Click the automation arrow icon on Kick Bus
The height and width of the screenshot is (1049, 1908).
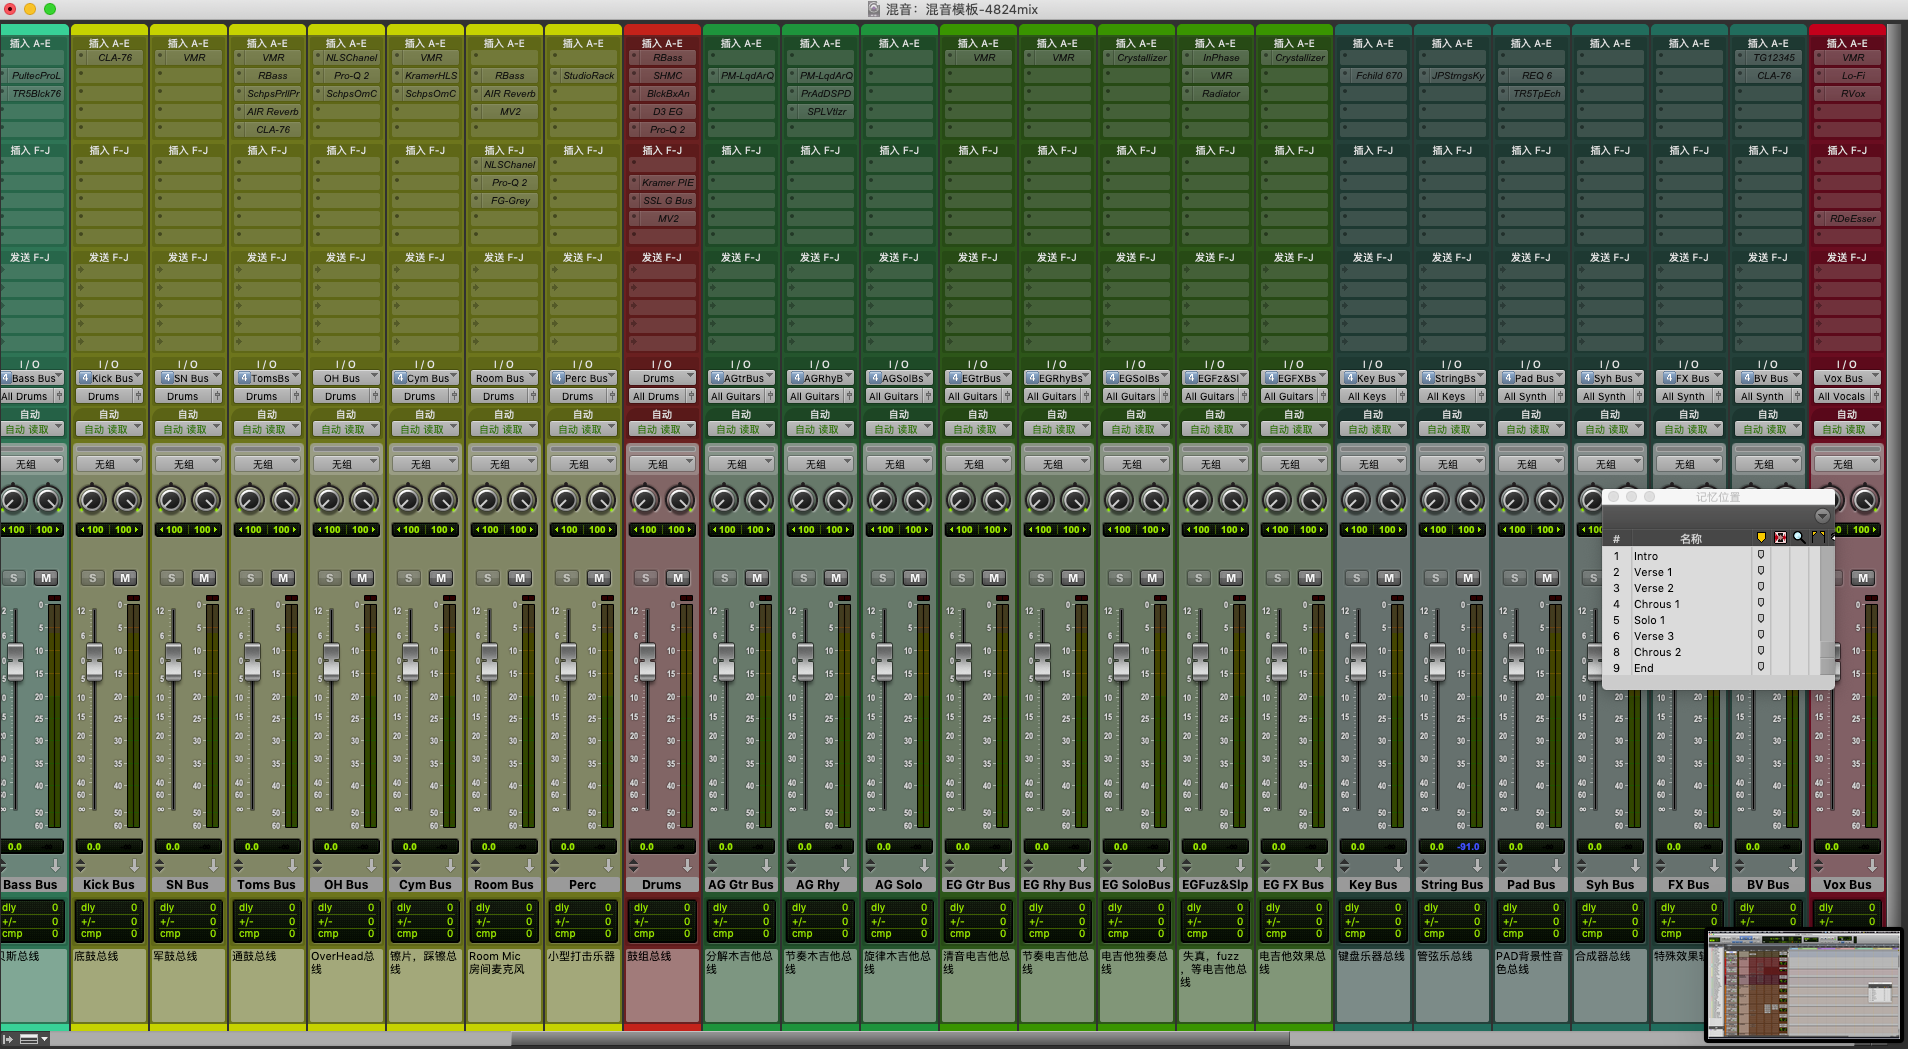pyautogui.click(x=135, y=865)
